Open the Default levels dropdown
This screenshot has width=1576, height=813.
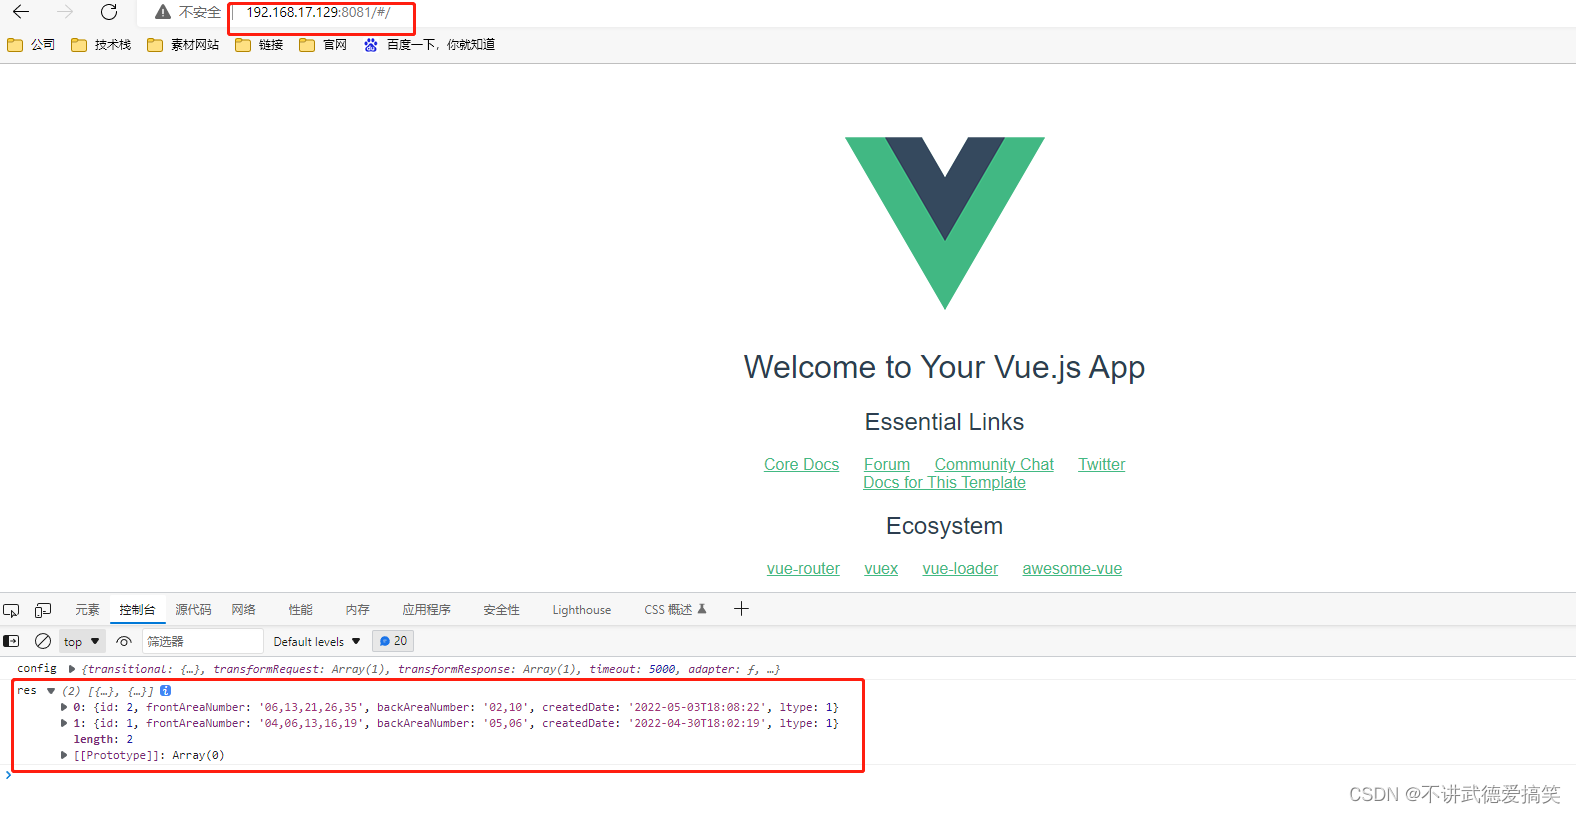click(317, 642)
